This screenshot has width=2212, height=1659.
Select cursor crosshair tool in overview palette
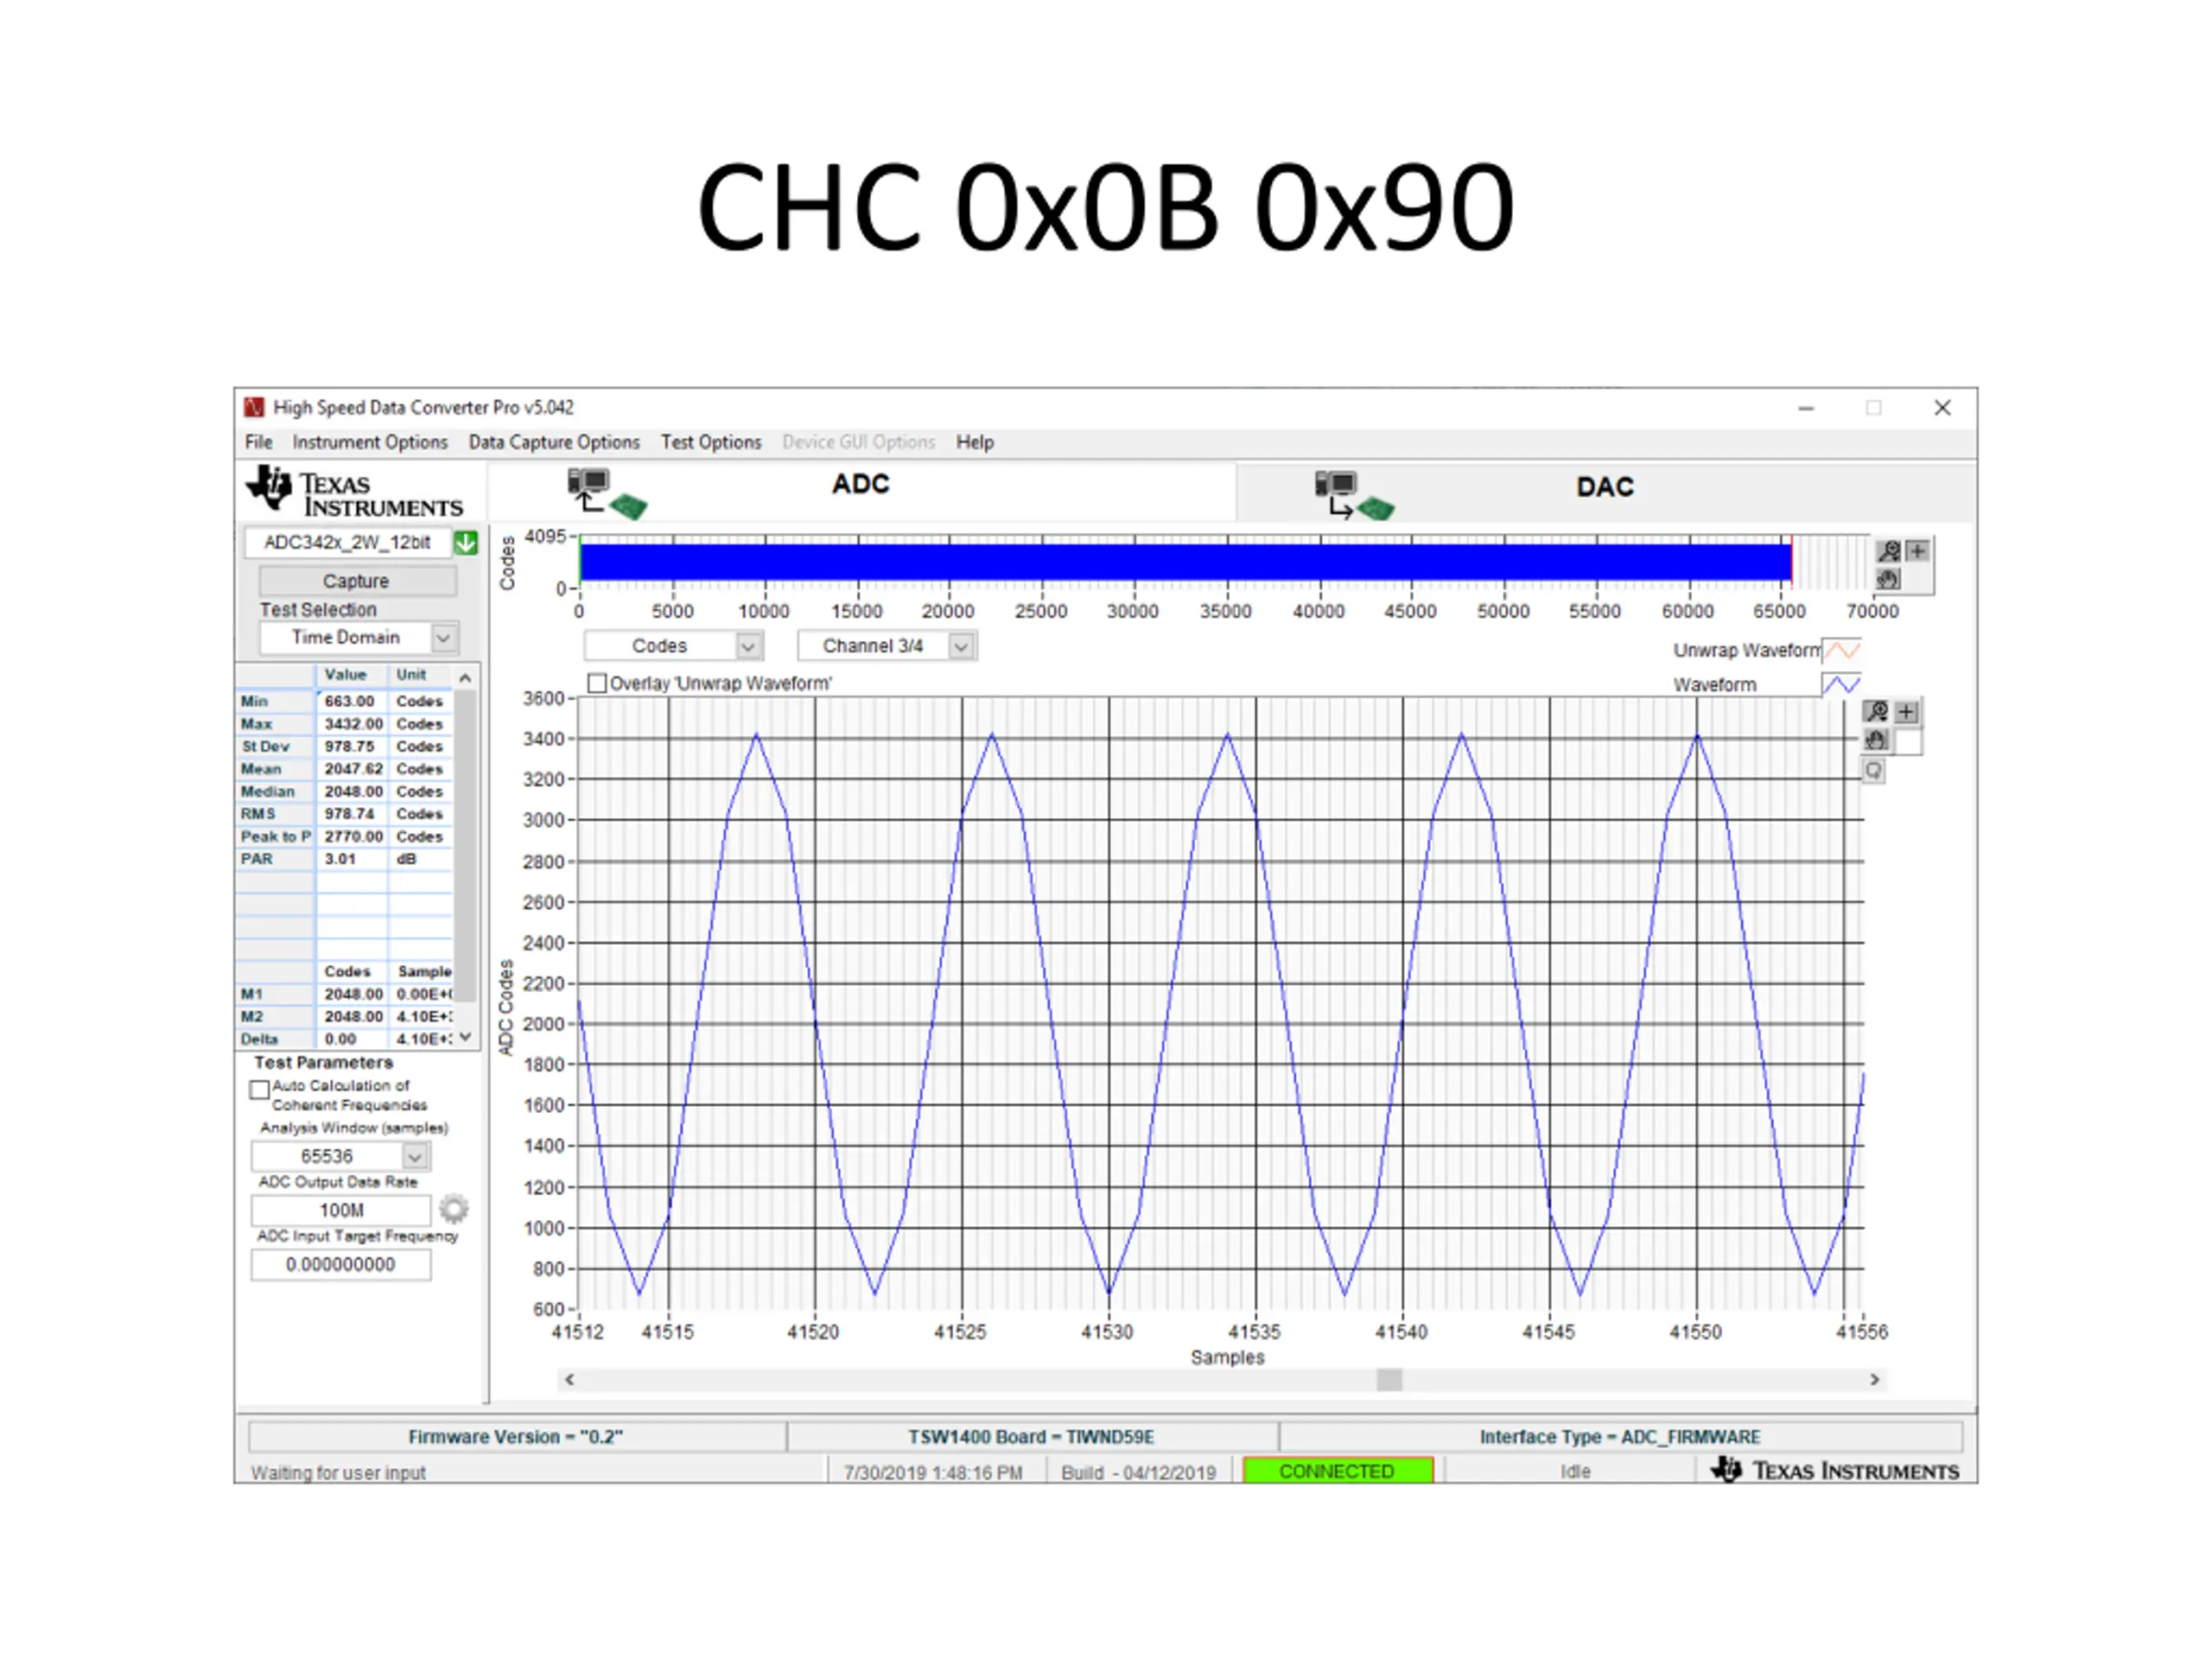(1917, 551)
